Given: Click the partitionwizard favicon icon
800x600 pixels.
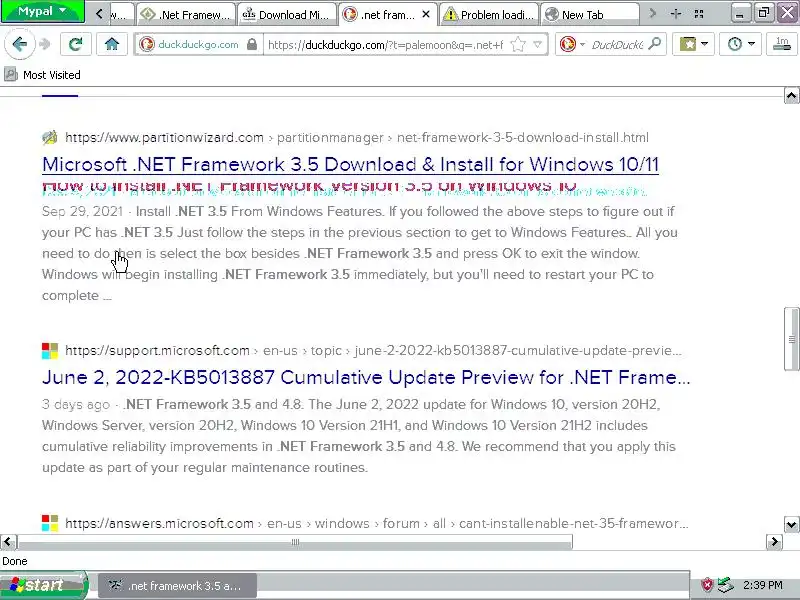Looking at the screenshot, I should click(49, 137).
